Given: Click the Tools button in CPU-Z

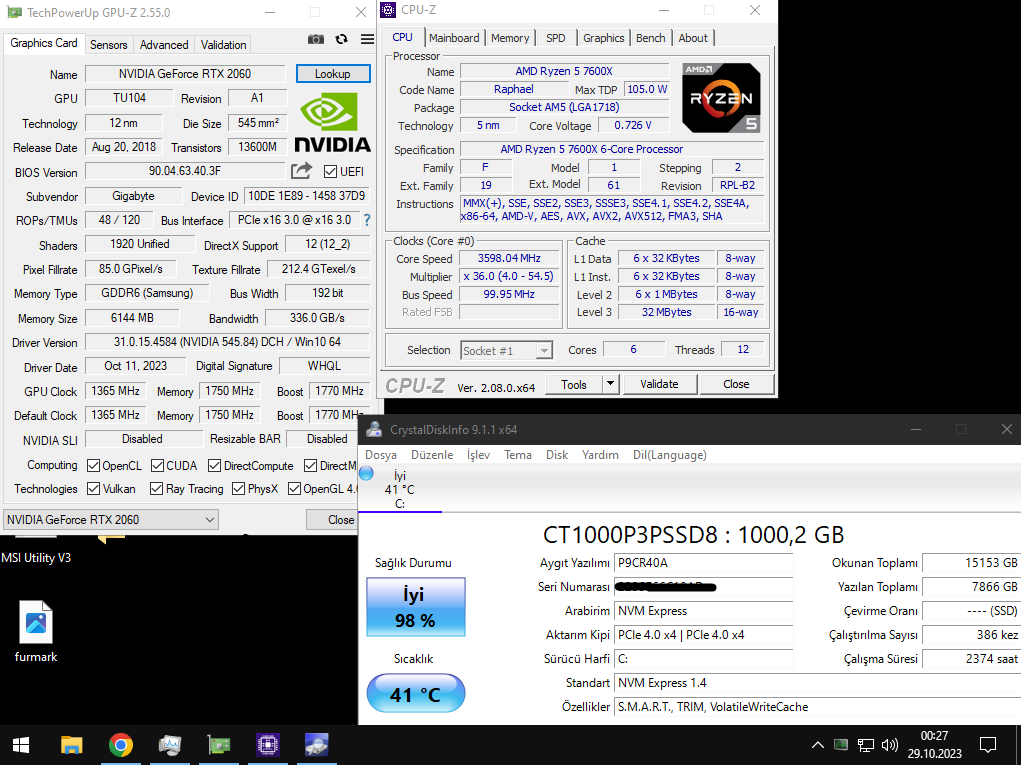Looking at the screenshot, I should click(x=574, y=384).
